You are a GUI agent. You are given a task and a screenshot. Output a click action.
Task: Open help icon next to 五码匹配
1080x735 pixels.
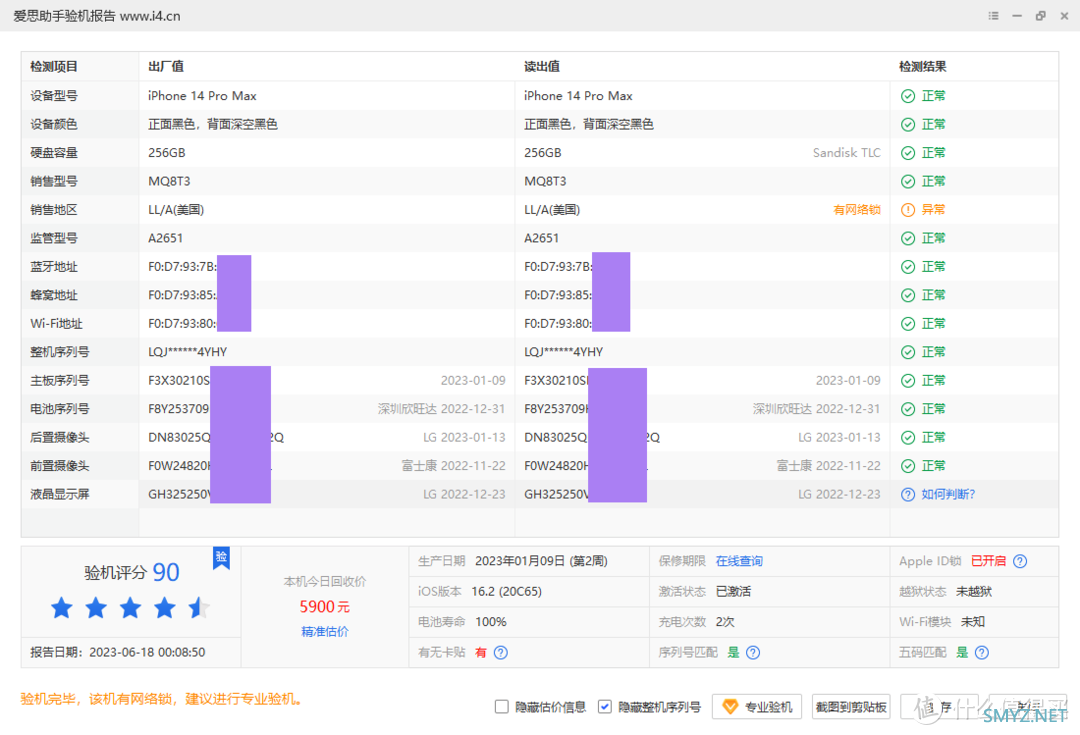point(982,652)
